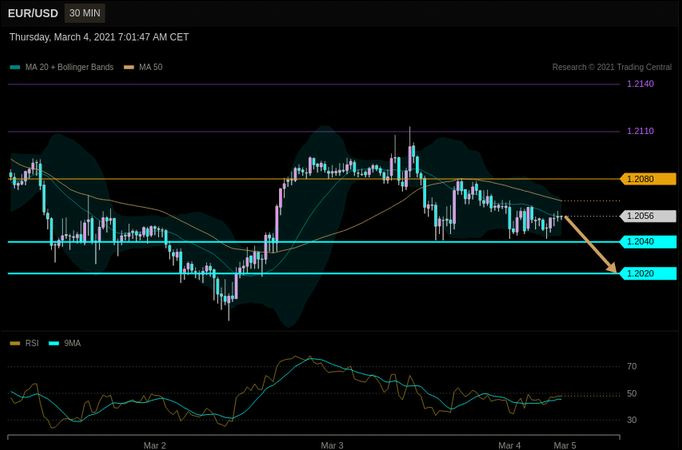The image size is (682, 450).
Task: Toggle the 9MA legend label
Action: pyautogui.click(x=72, y=343)
